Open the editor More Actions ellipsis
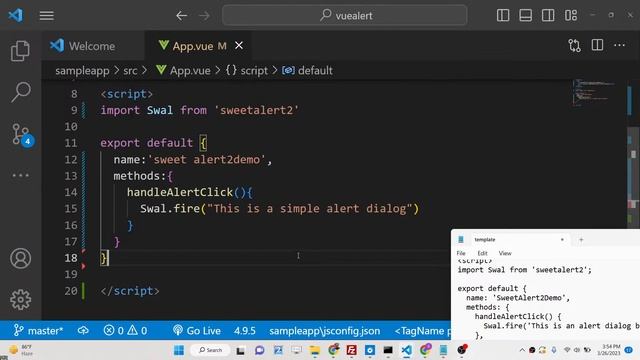 pos(620,45)
